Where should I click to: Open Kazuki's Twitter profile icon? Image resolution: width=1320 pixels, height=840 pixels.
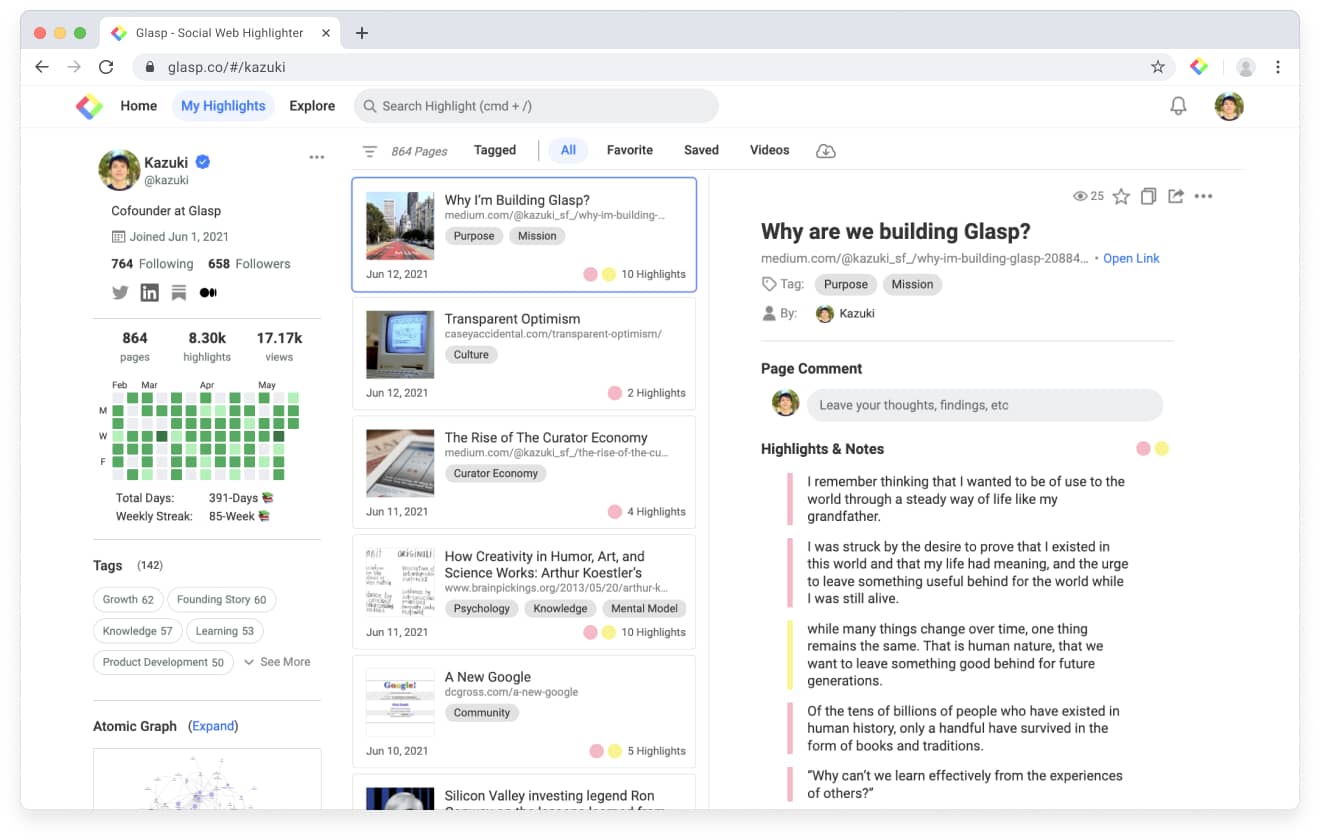(120, 293)
